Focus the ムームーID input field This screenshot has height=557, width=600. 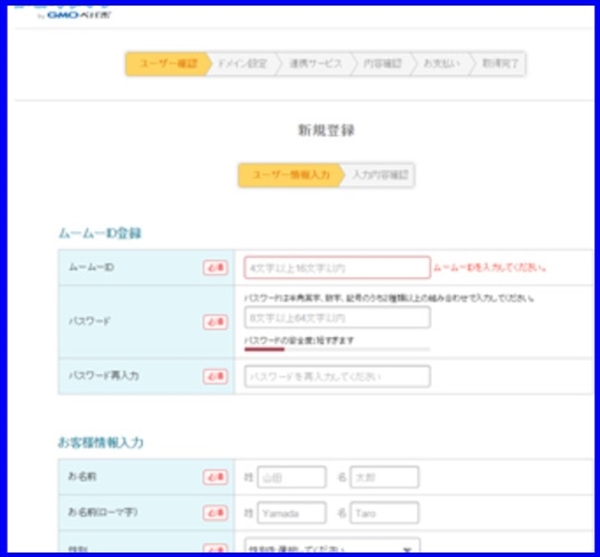(337, 268)
